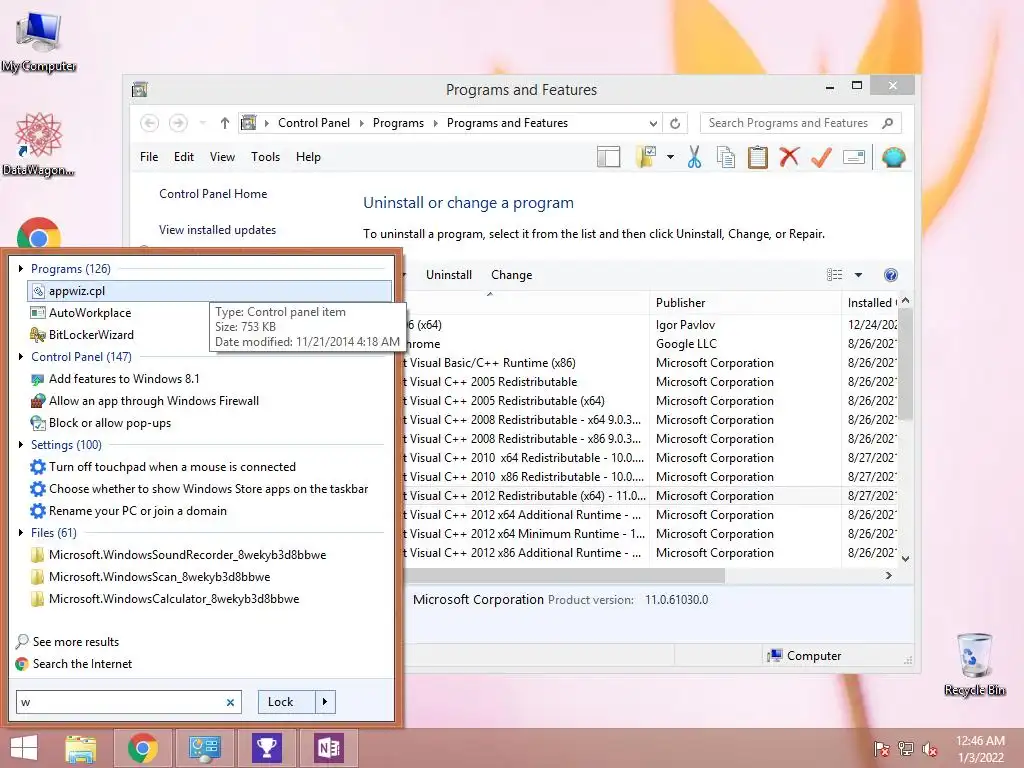
Task: Click the view options list icon
Action: pos(835,275)
